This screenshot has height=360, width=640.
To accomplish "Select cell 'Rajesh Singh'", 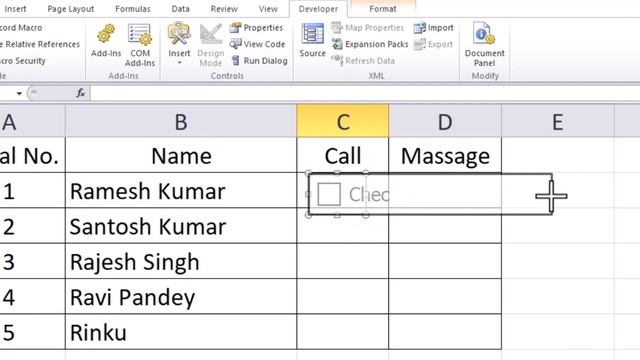I will pos(181,262).
